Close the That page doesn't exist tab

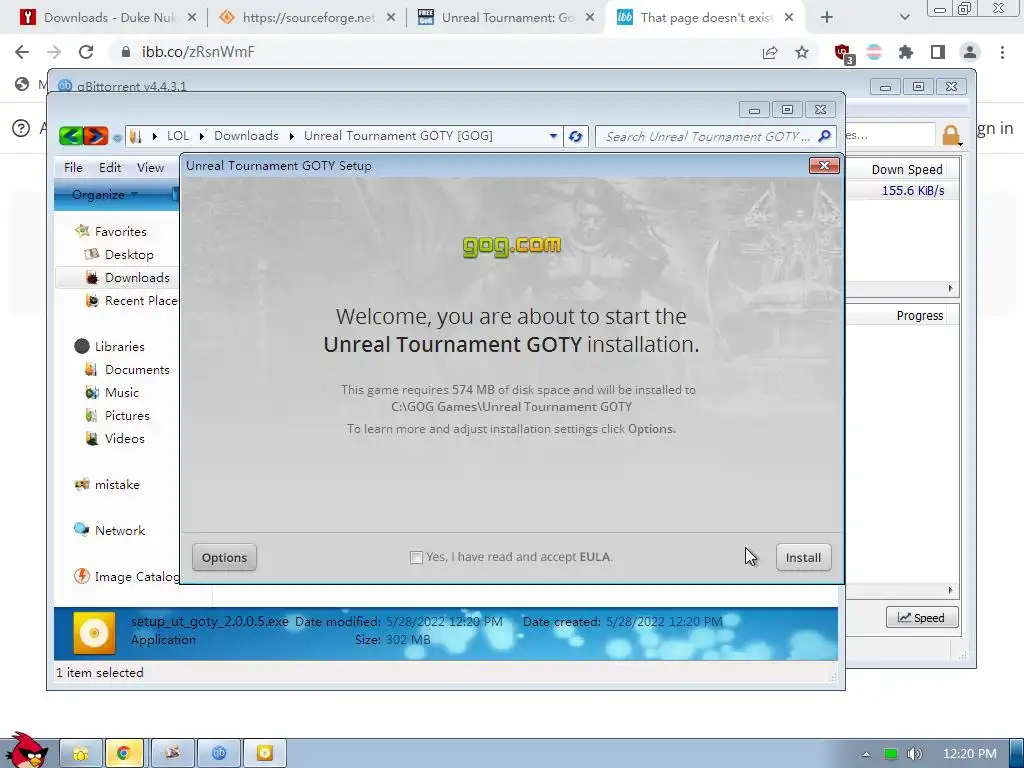pyautogui.click(x=789, y=18)
